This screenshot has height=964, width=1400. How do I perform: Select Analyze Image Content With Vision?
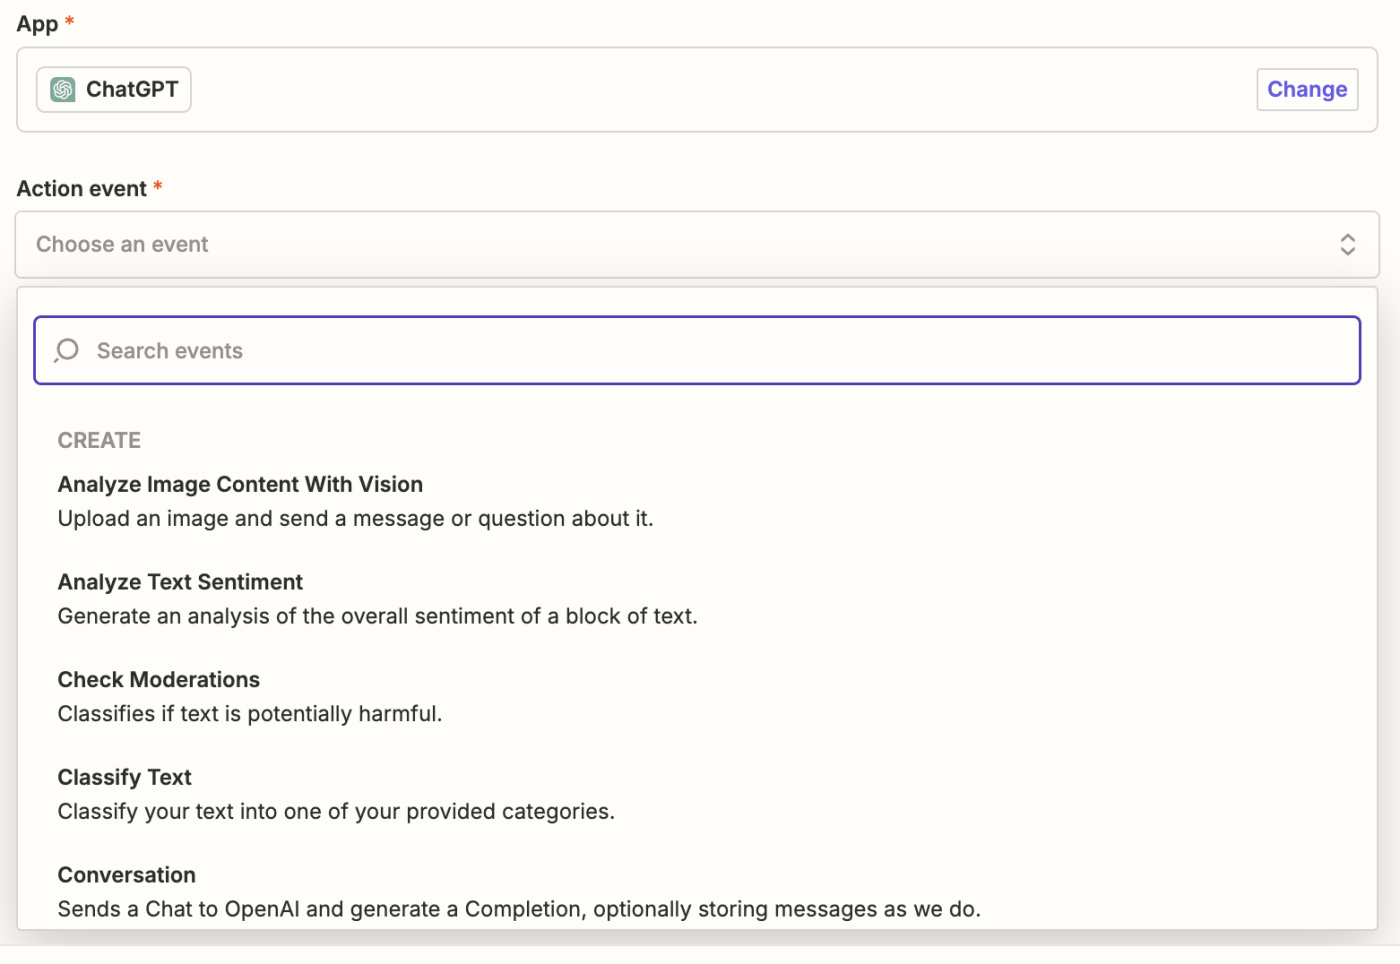pyautogui.click(x=240, y=485)
